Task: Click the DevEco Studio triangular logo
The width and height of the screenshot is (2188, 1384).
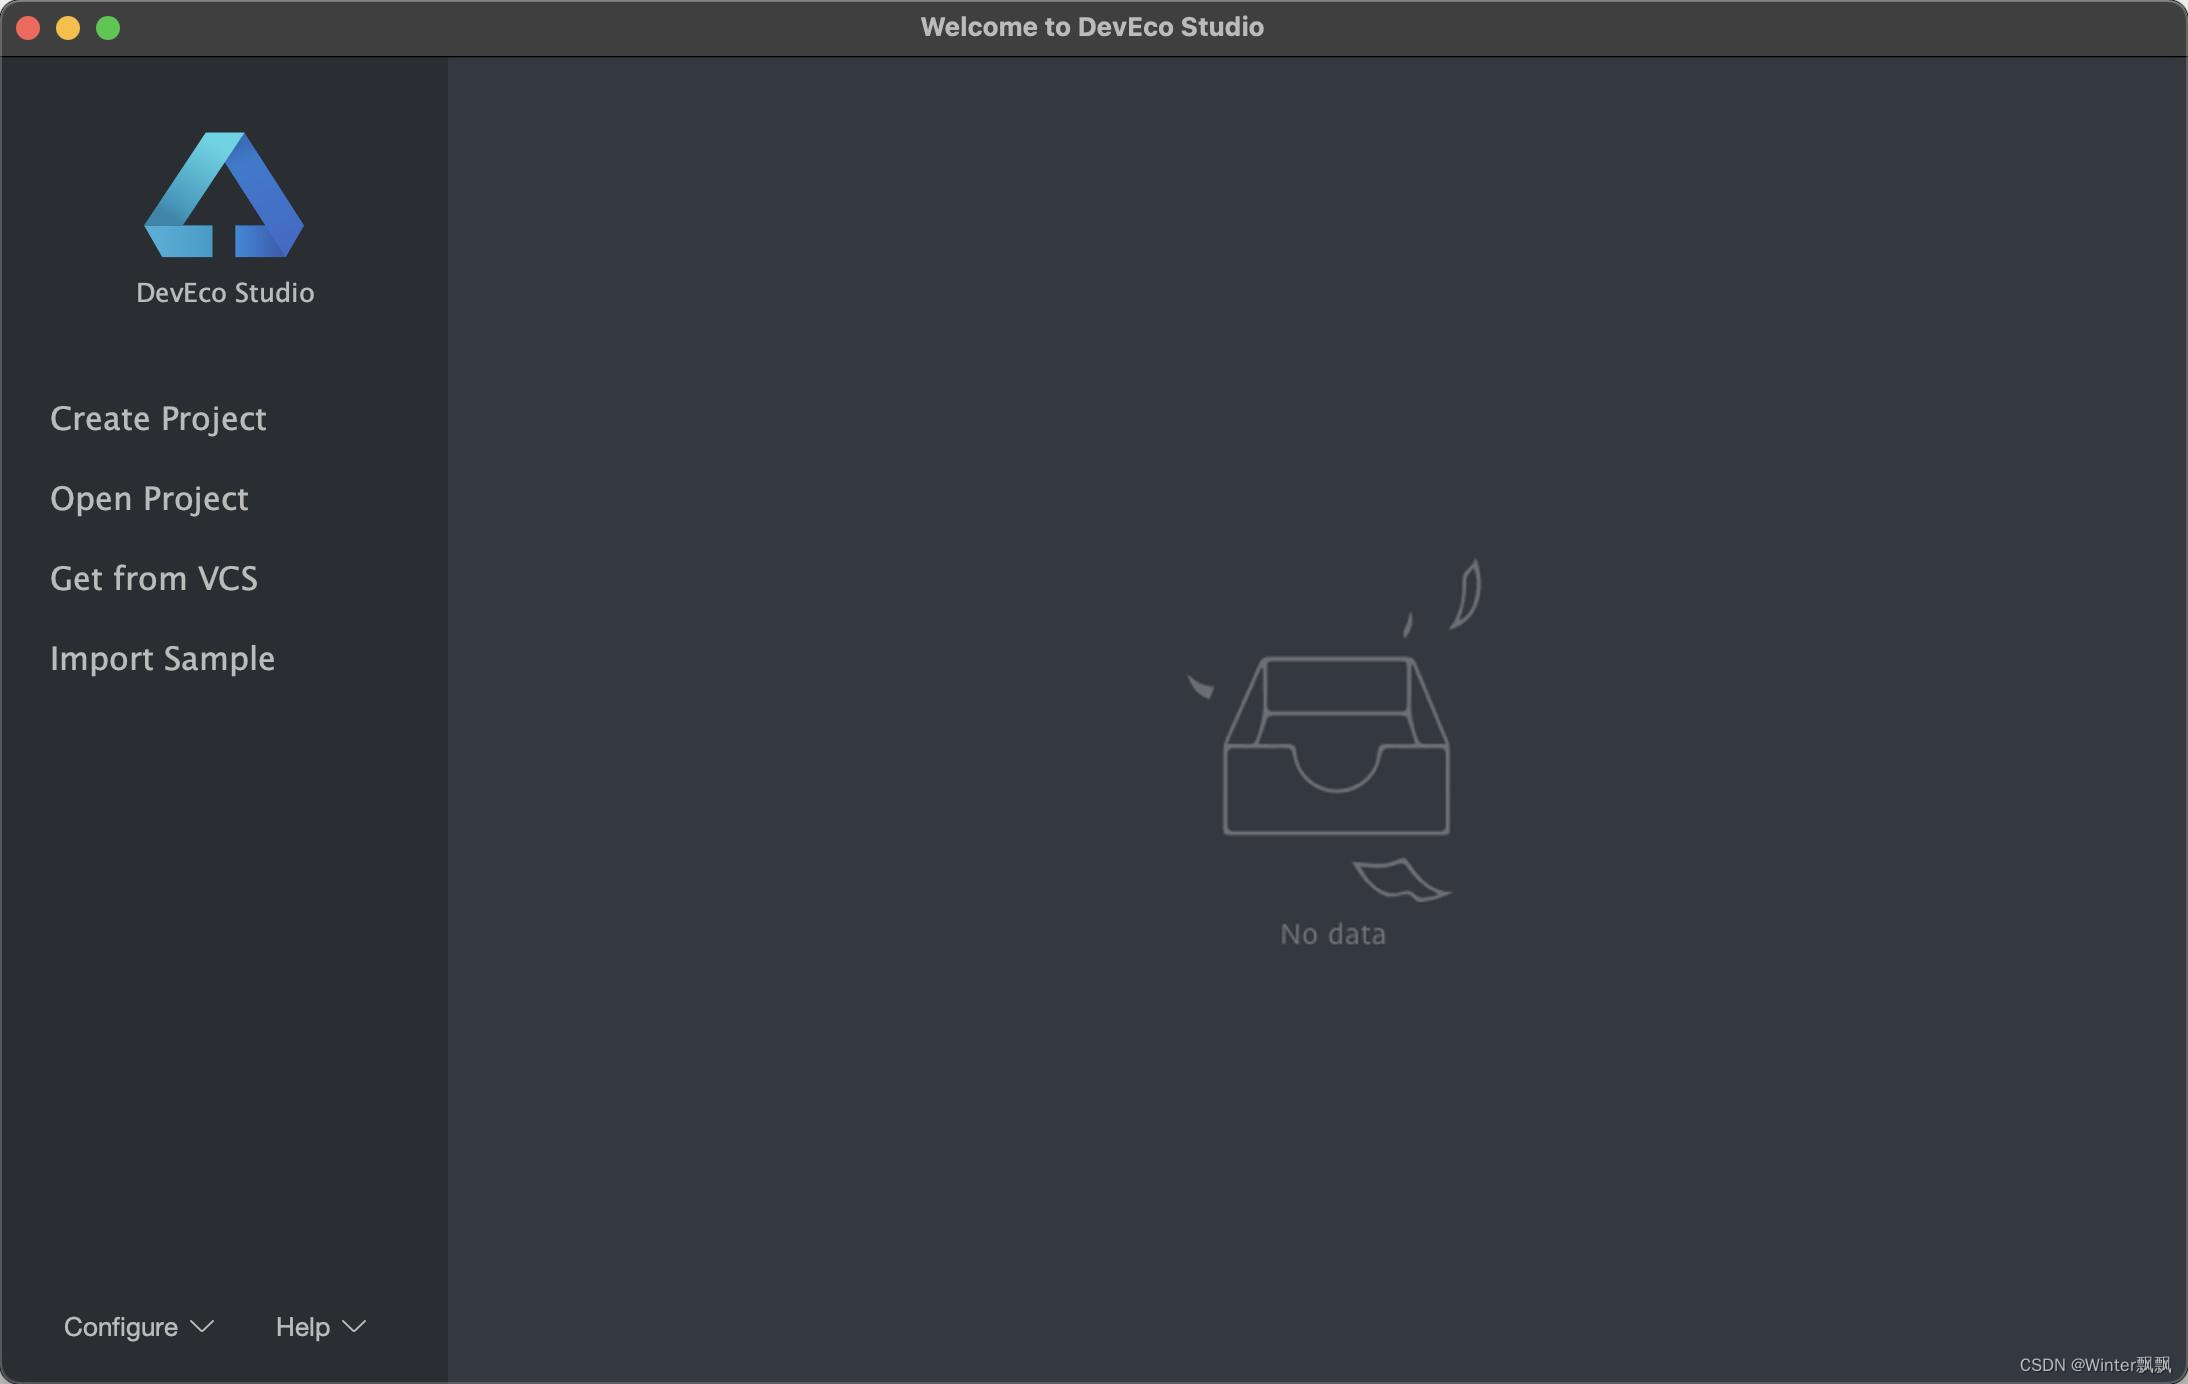Action: (224, 195)
